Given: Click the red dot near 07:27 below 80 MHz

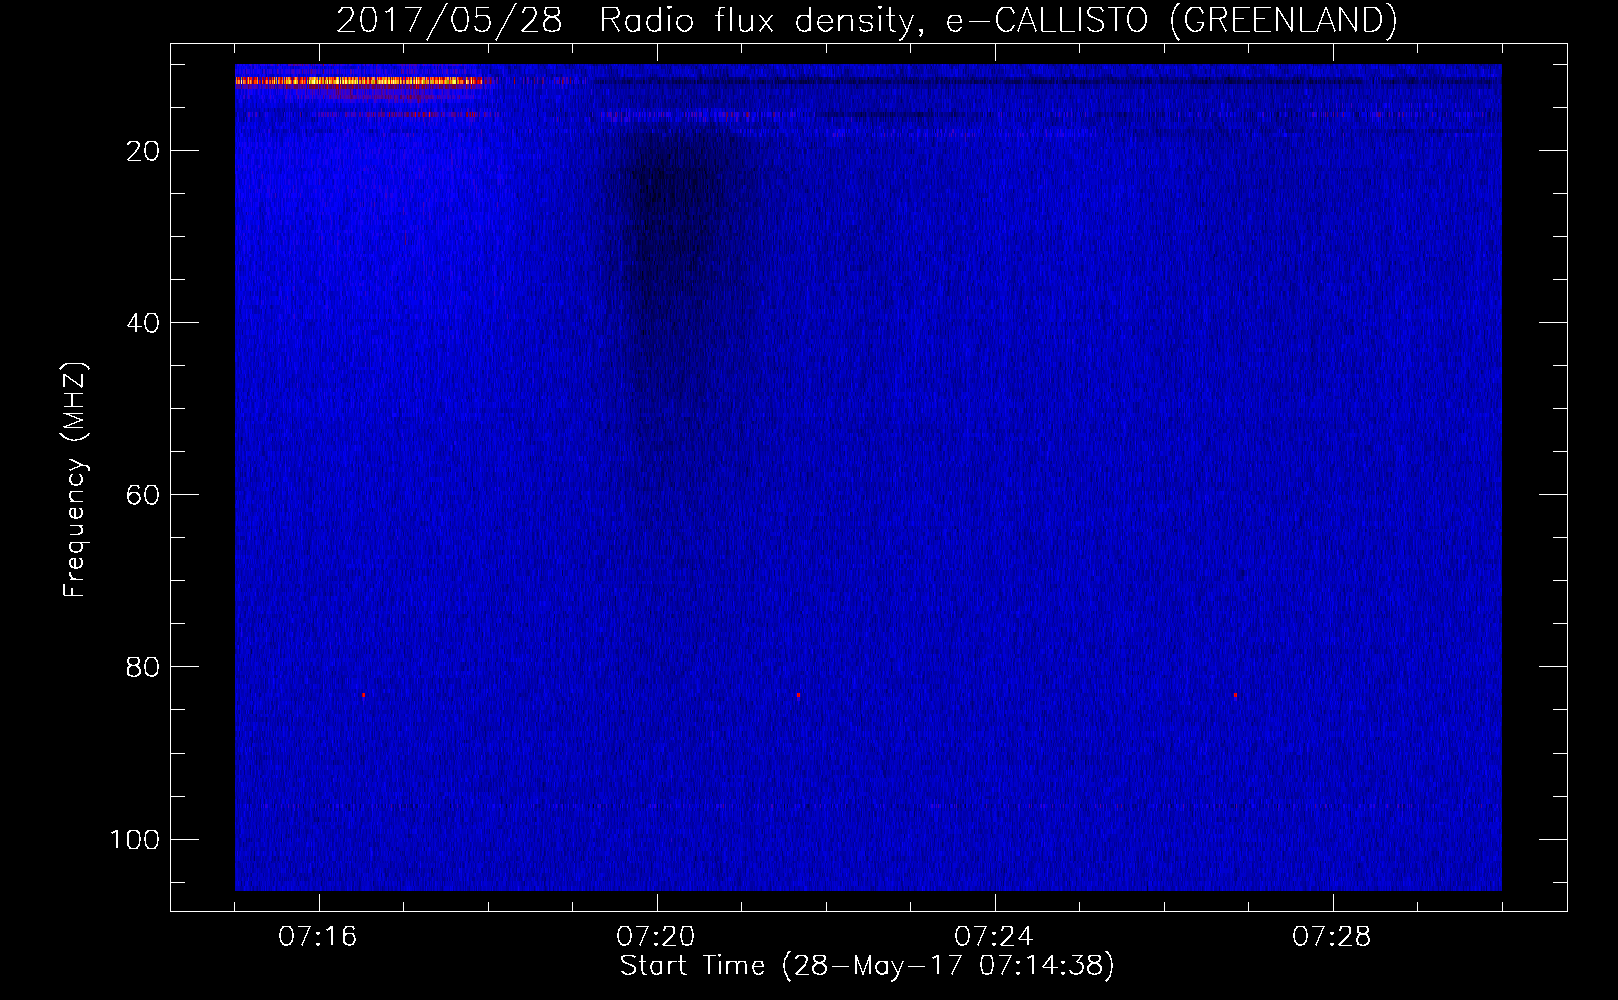Looking at the screenshot, I should 1235,695.
